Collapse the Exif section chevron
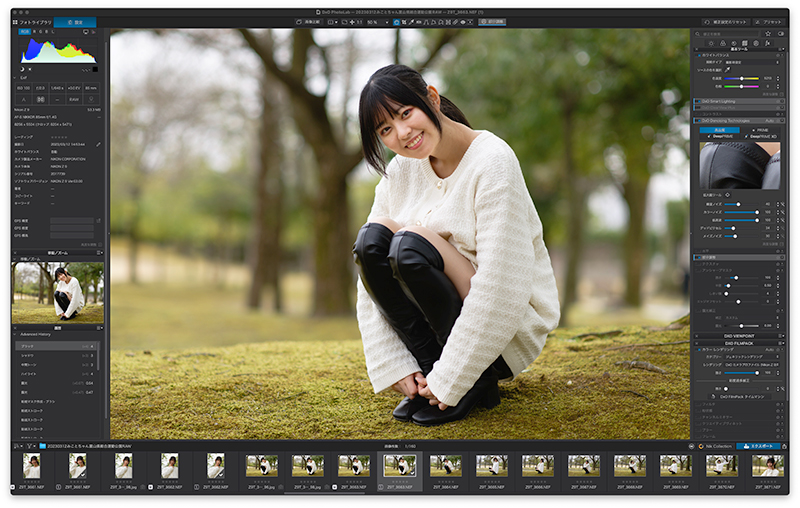Image resolution: width=800 pixels, height=508 pixels. coord(15,78)
